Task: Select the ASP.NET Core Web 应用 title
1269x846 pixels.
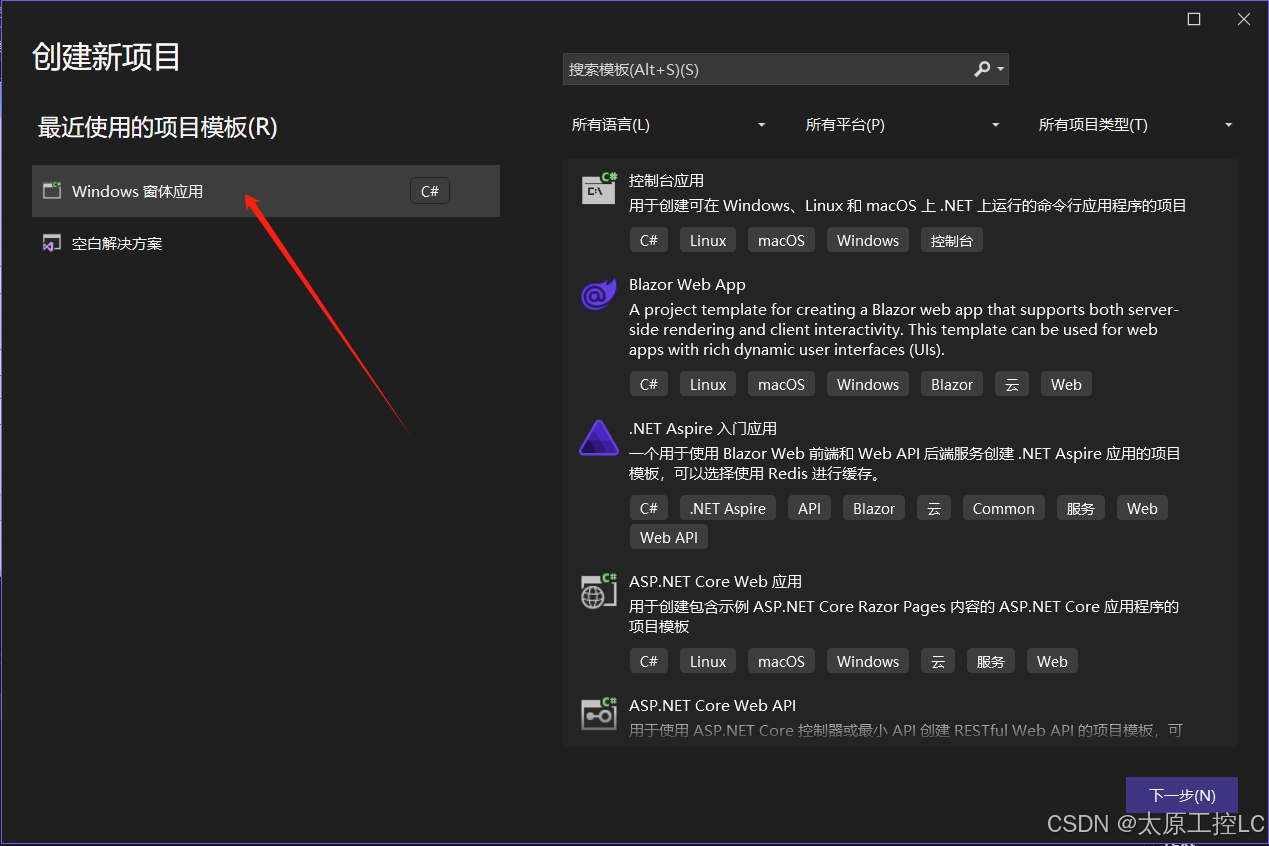Action: (x=715, y=582)
